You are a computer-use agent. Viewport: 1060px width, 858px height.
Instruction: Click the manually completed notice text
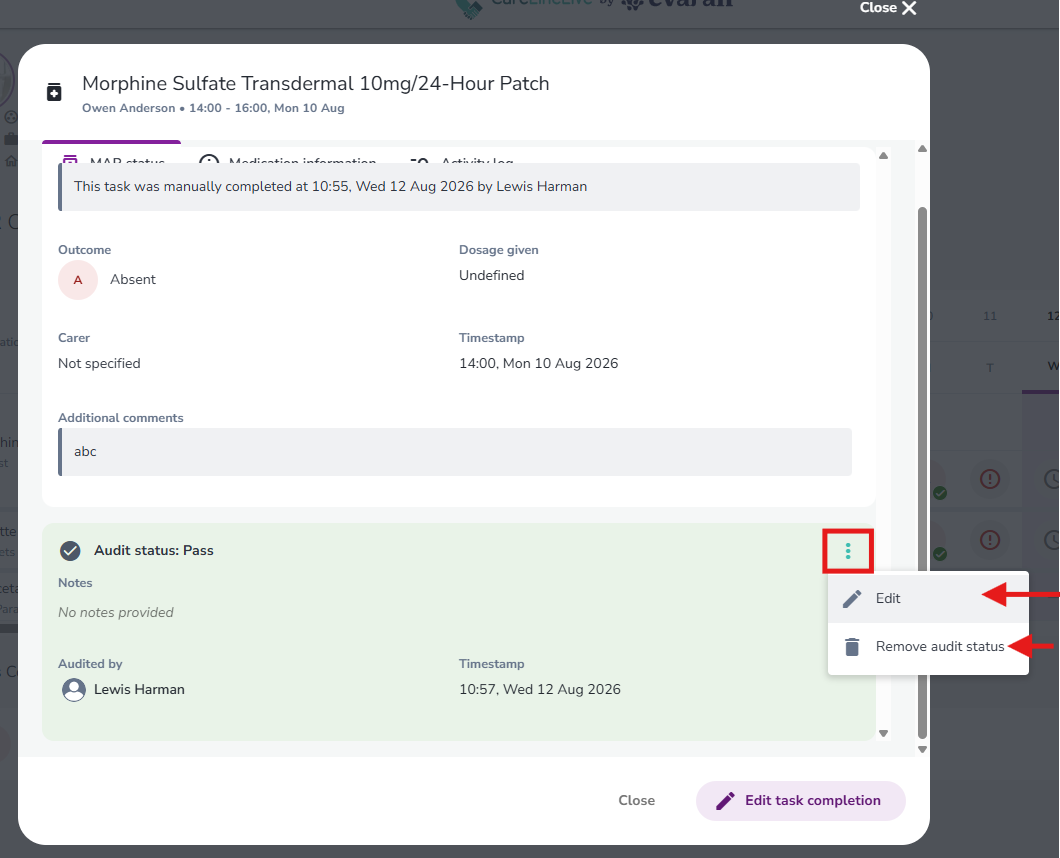coord(330,187)
